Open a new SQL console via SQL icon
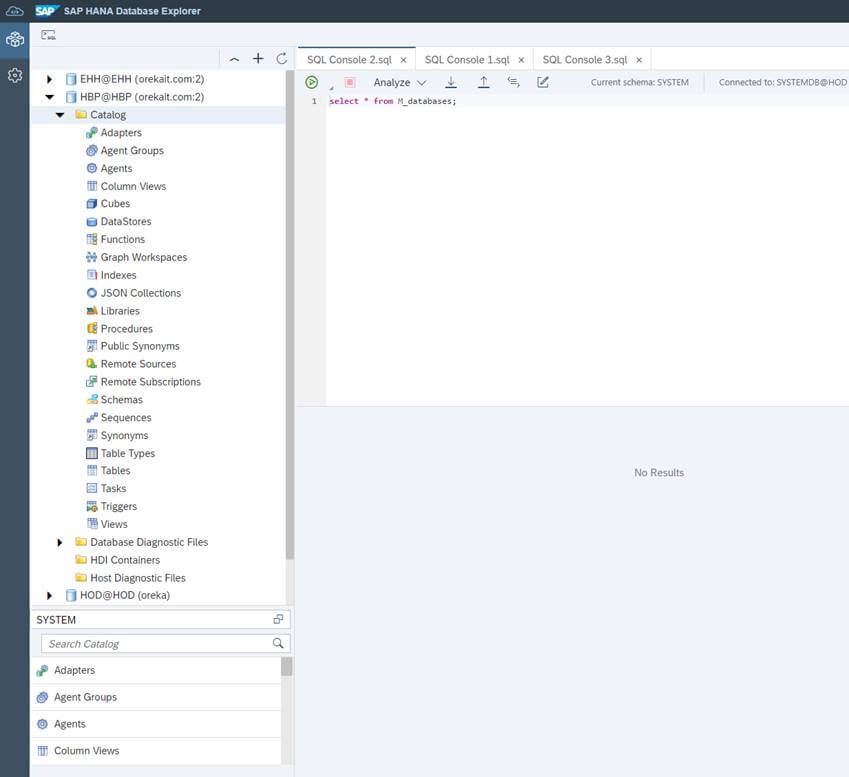The height and width of the screenshot is (777, 849). pyautogui.click(x=48, y=35)
